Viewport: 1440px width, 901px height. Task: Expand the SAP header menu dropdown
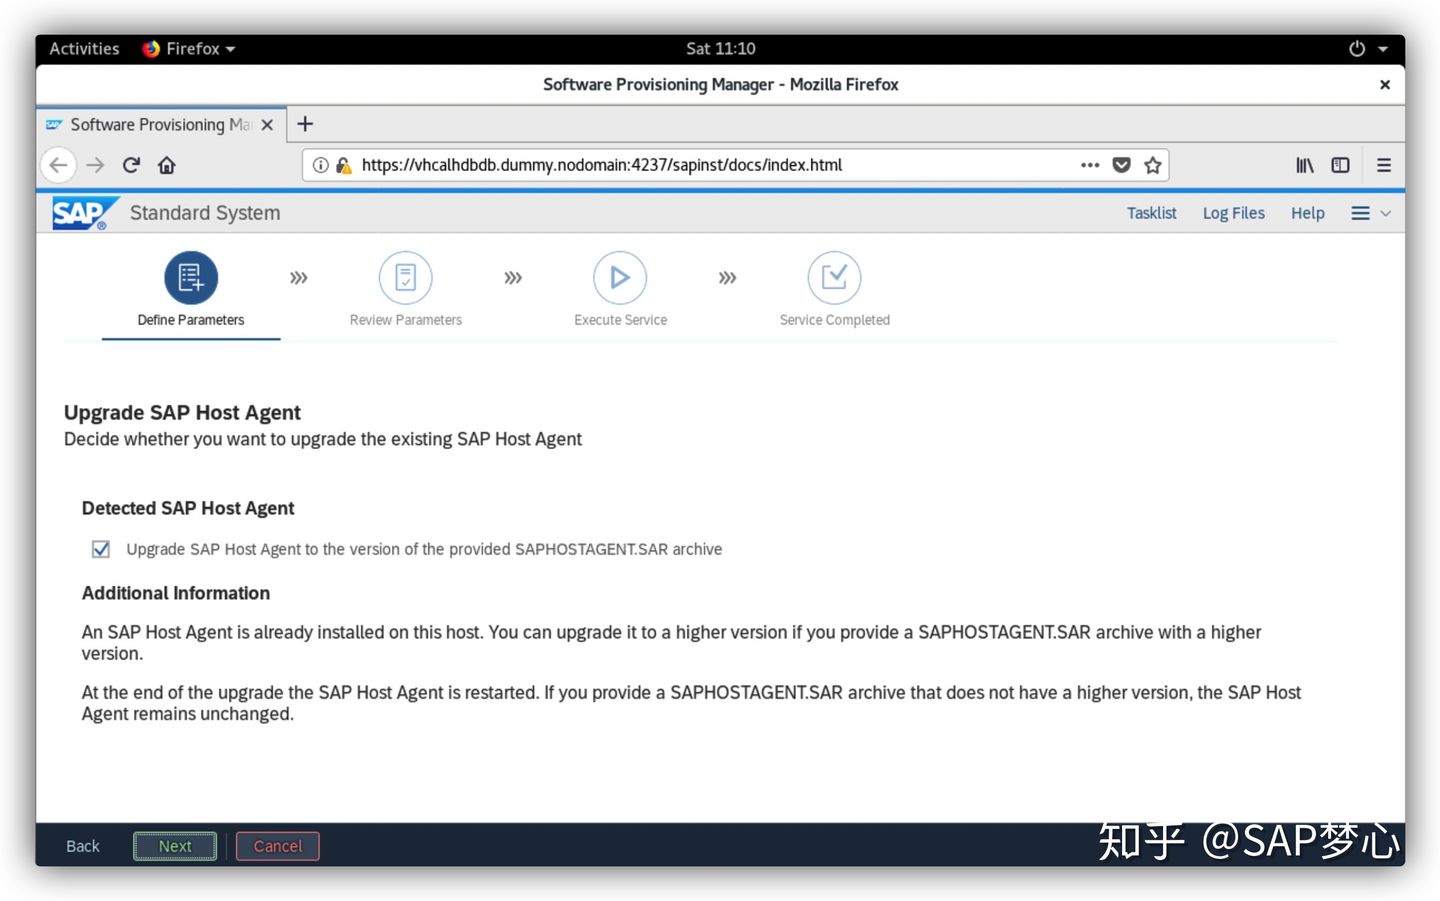click(x=1371, y=213)
